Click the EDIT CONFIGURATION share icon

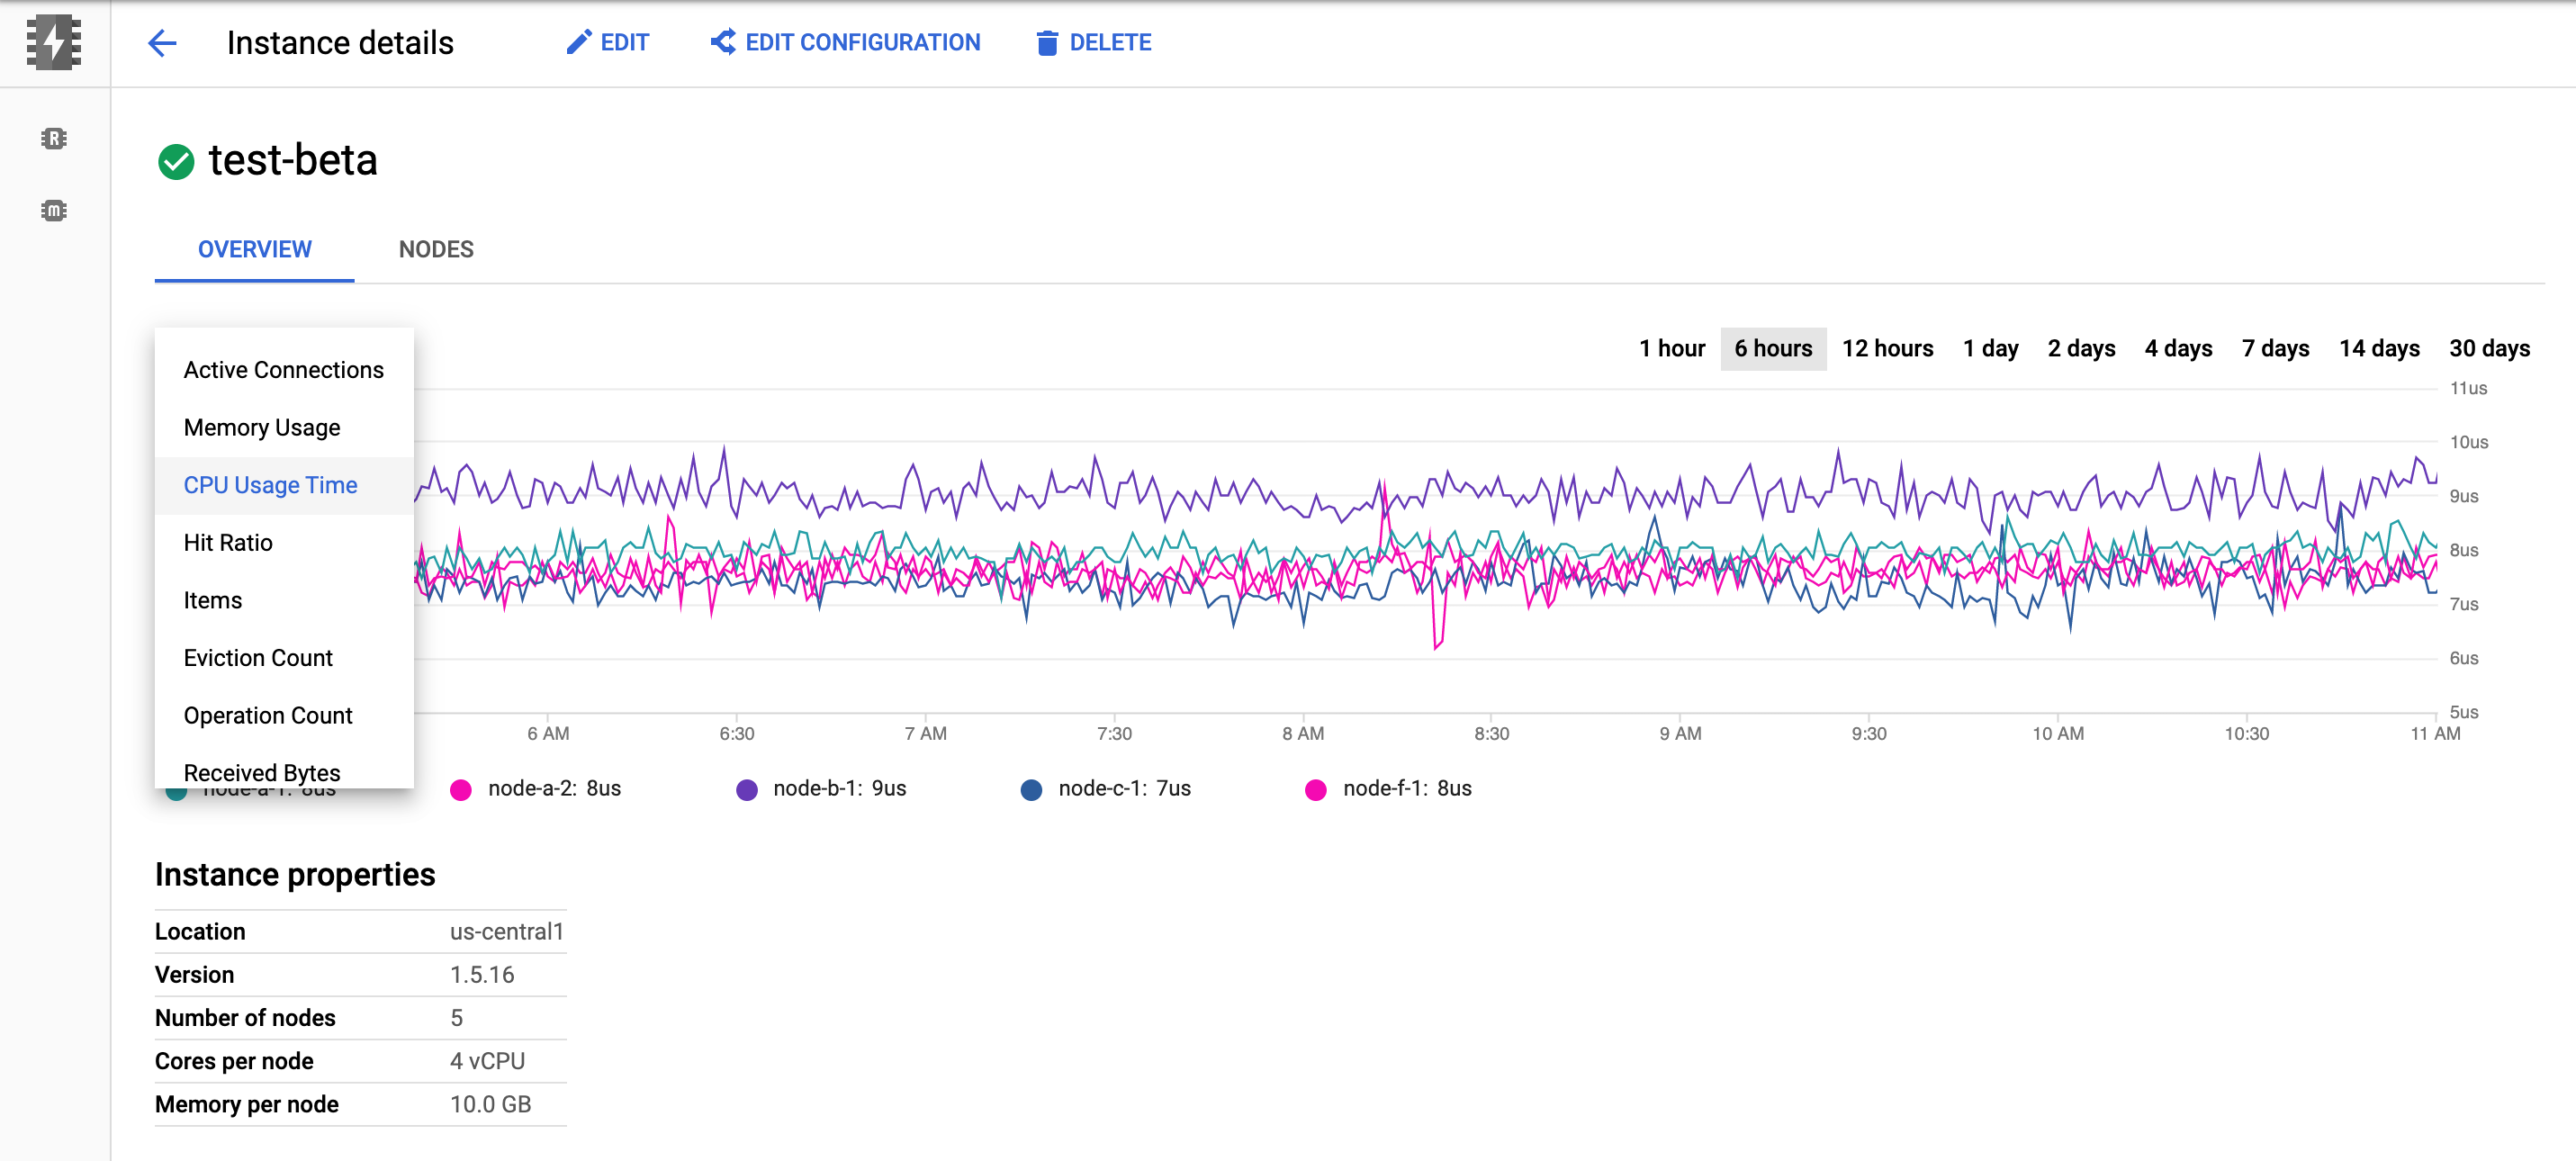[x=723, y=43]
